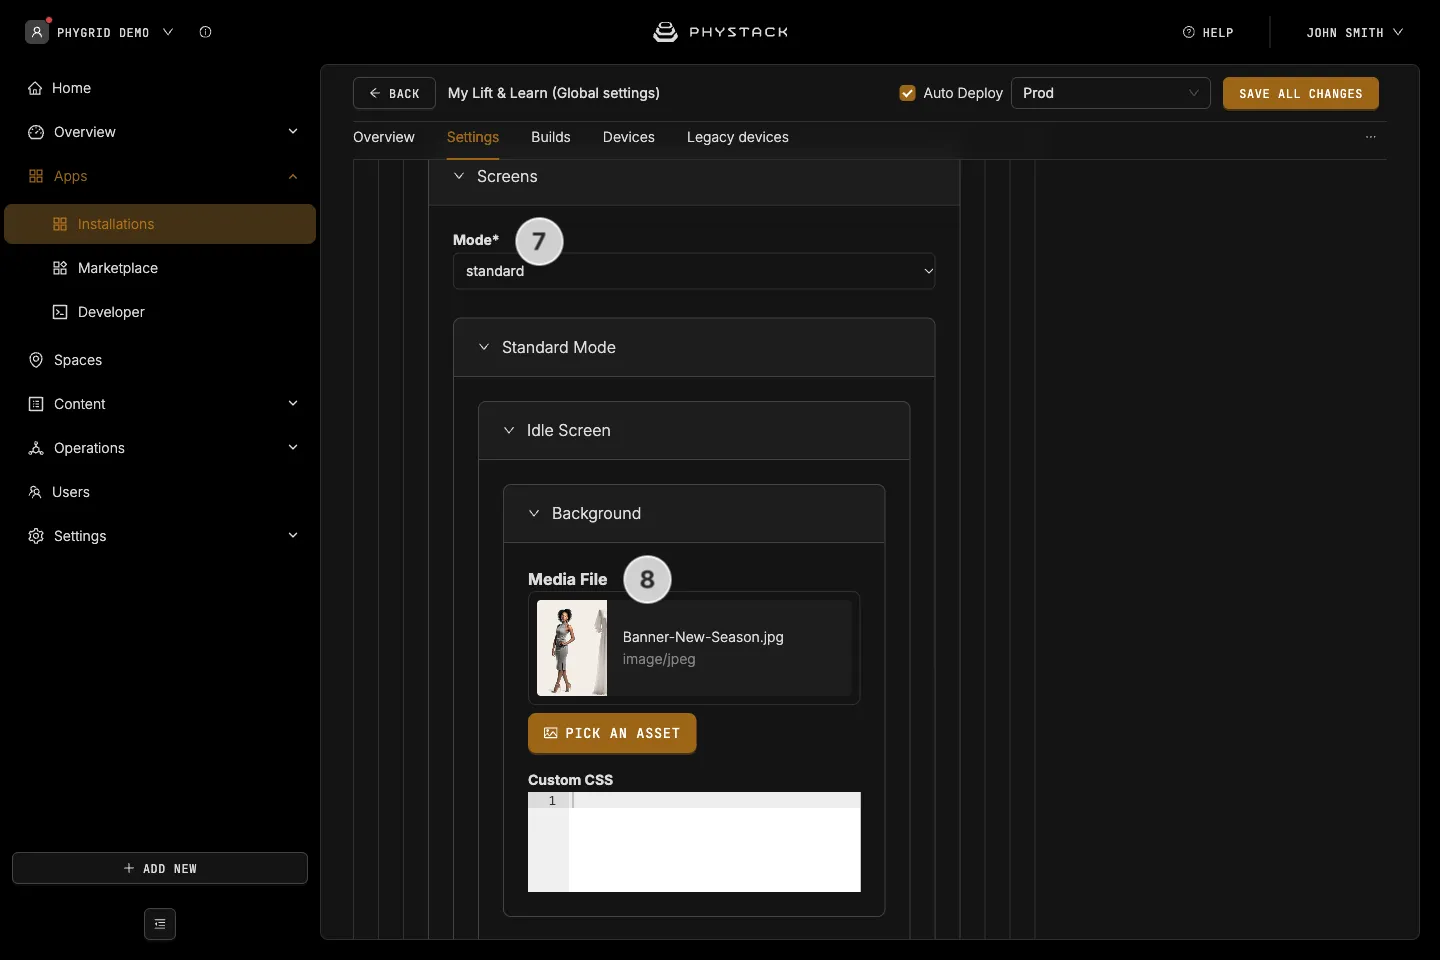1440x960 pixels.
Task: Collapse the Apps sidebar menu chevron
Action: tap(293, 176)
